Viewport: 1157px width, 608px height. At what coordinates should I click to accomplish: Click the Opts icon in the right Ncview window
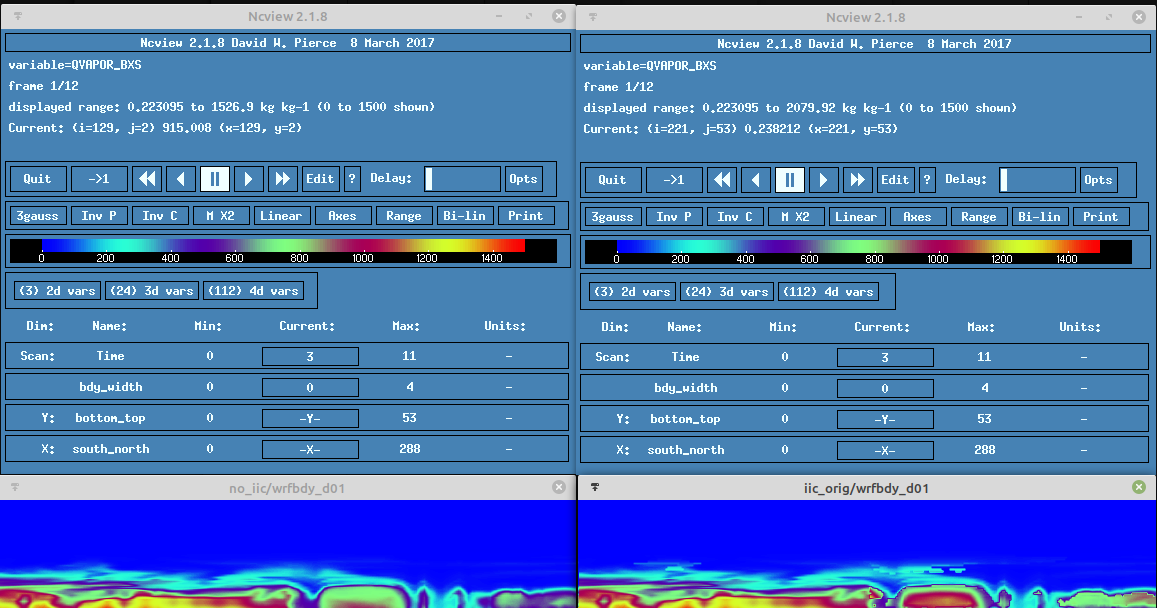(x=1098, y=180)
